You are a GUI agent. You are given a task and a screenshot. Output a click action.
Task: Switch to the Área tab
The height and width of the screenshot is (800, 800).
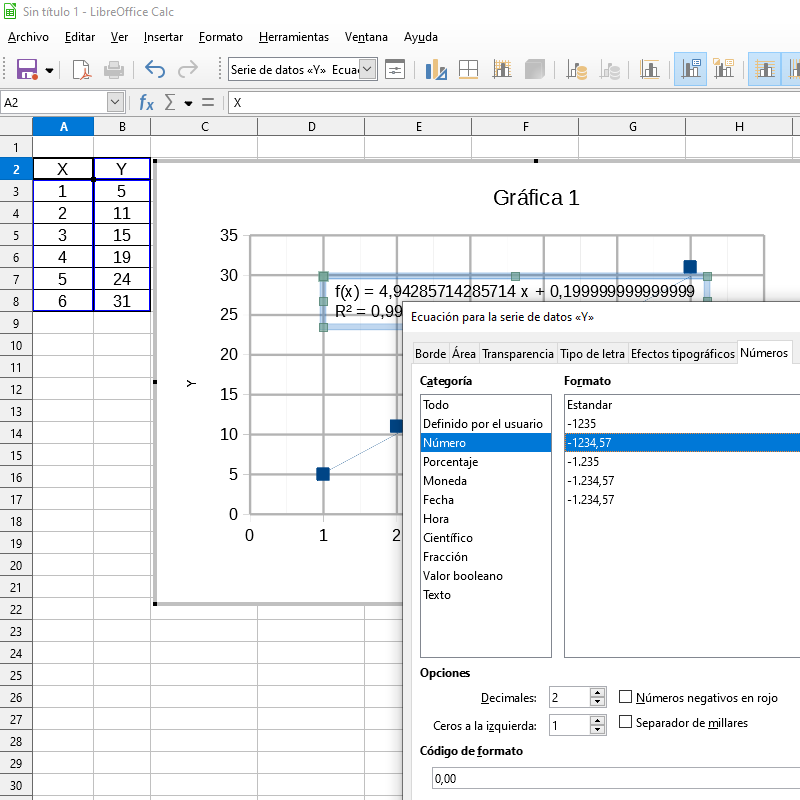tap(464, 354)
